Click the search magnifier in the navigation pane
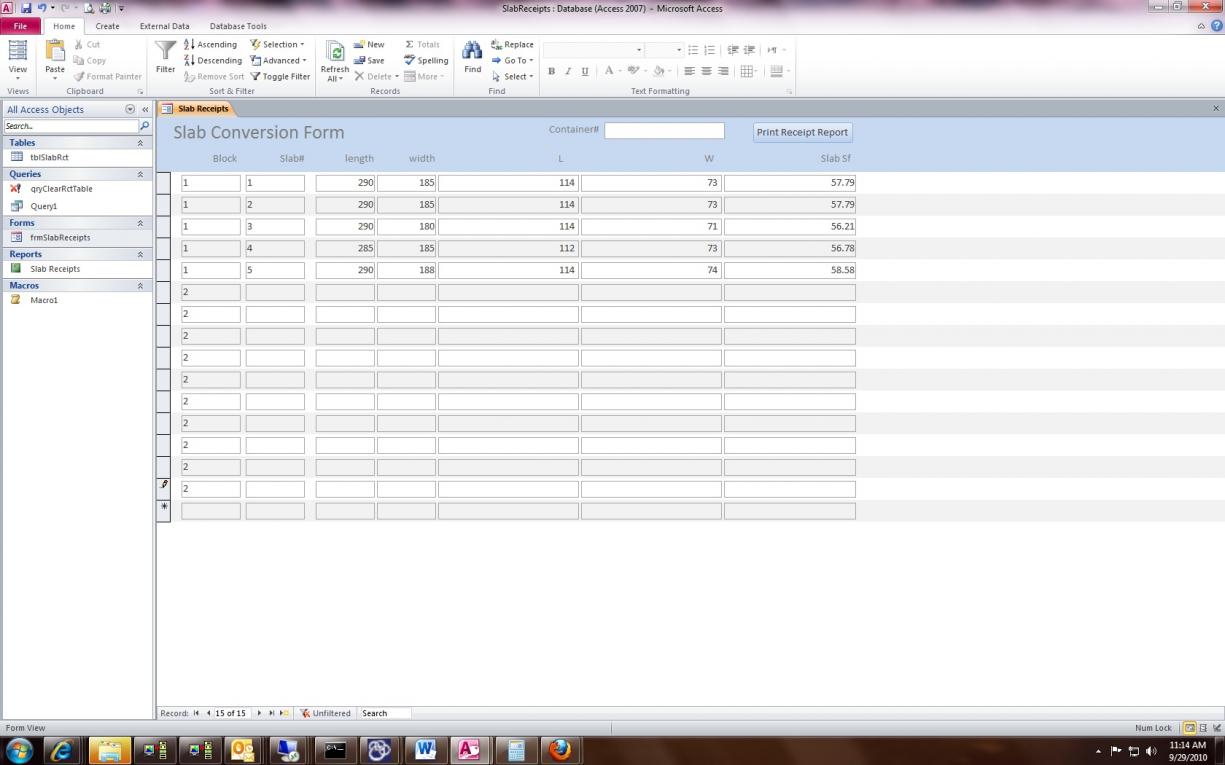The image size is (1225, 765). (144, 126)
